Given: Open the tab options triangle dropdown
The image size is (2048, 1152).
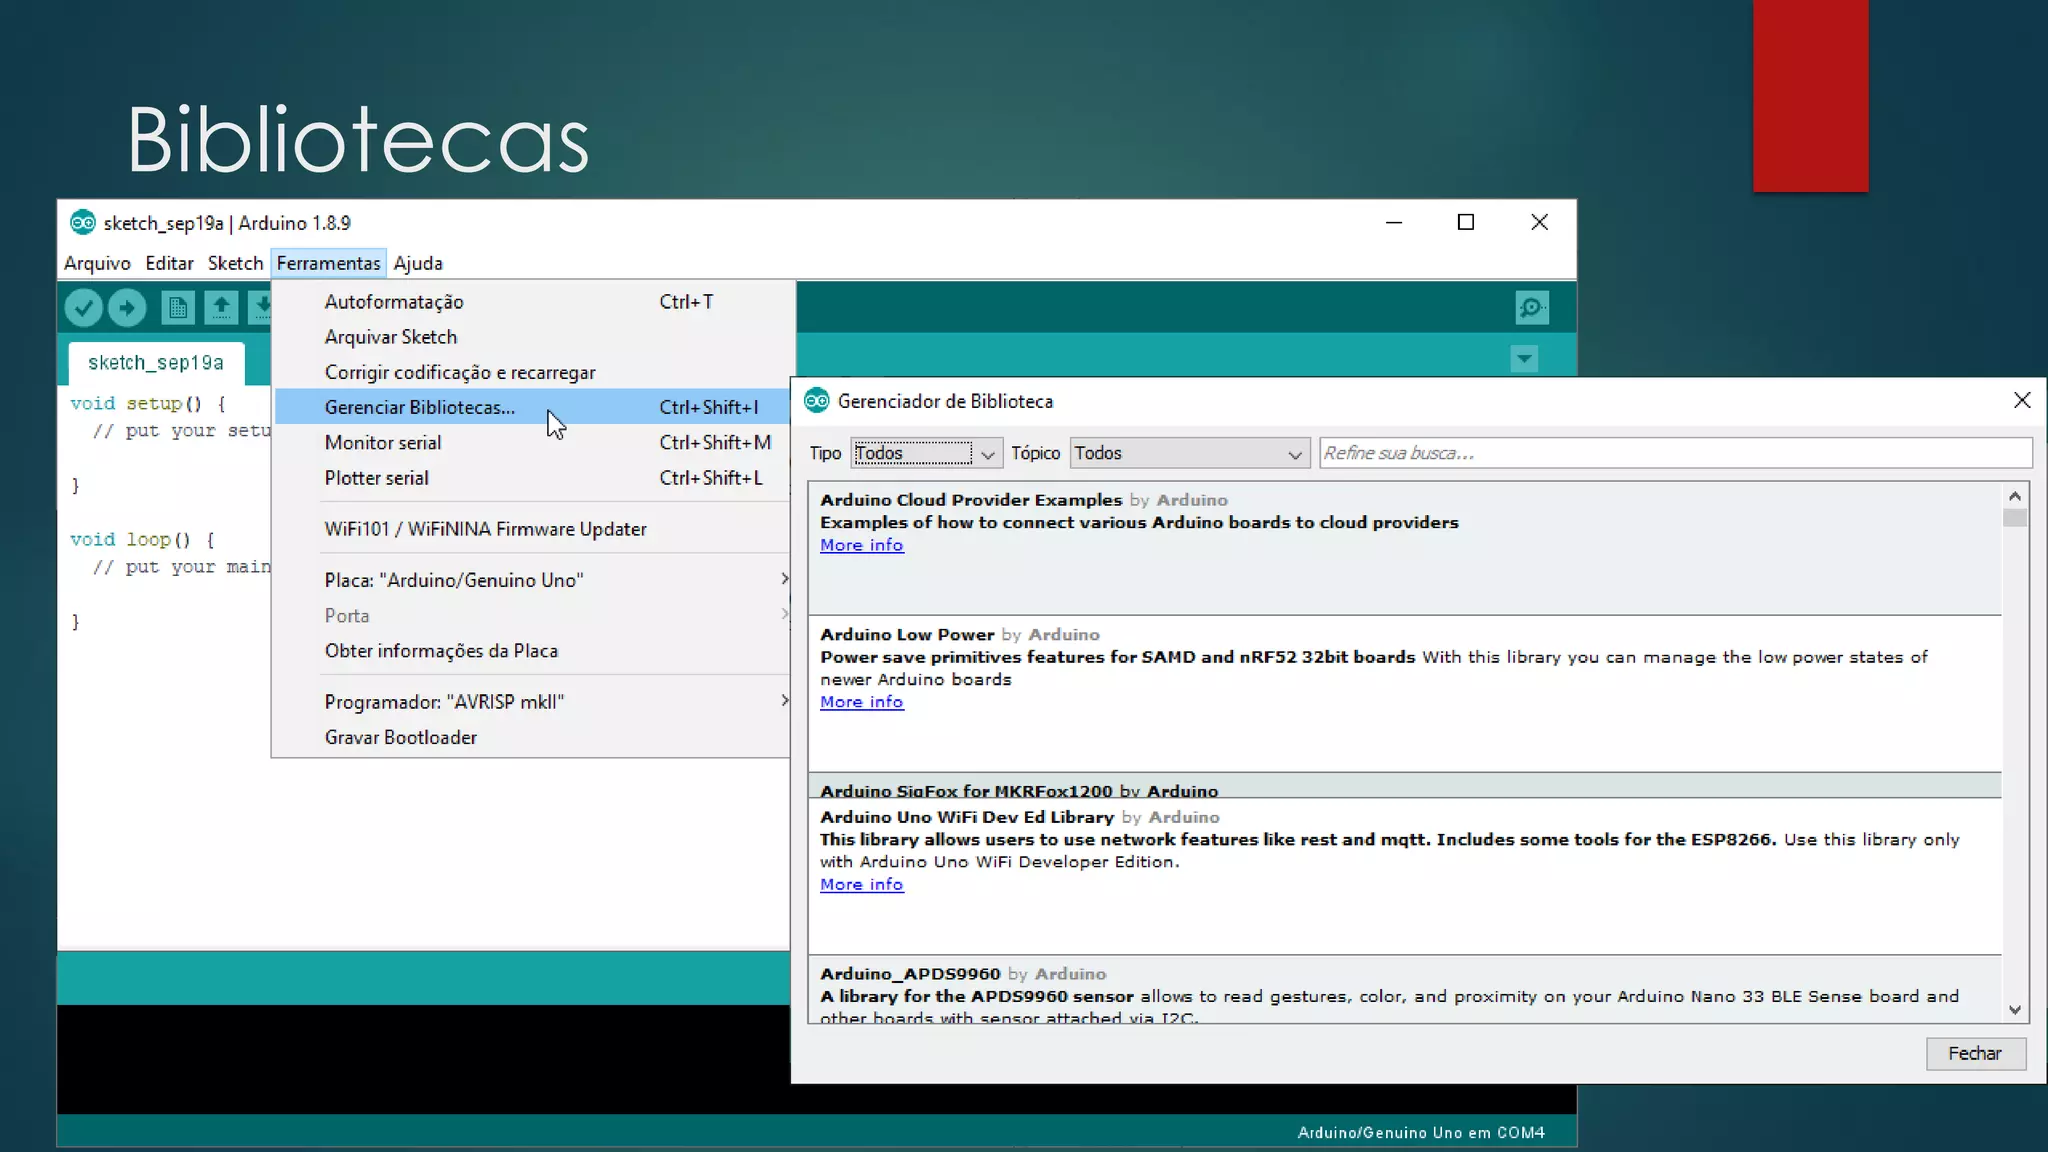Looking at the screenshot, I should click(x=1524, y=359).
